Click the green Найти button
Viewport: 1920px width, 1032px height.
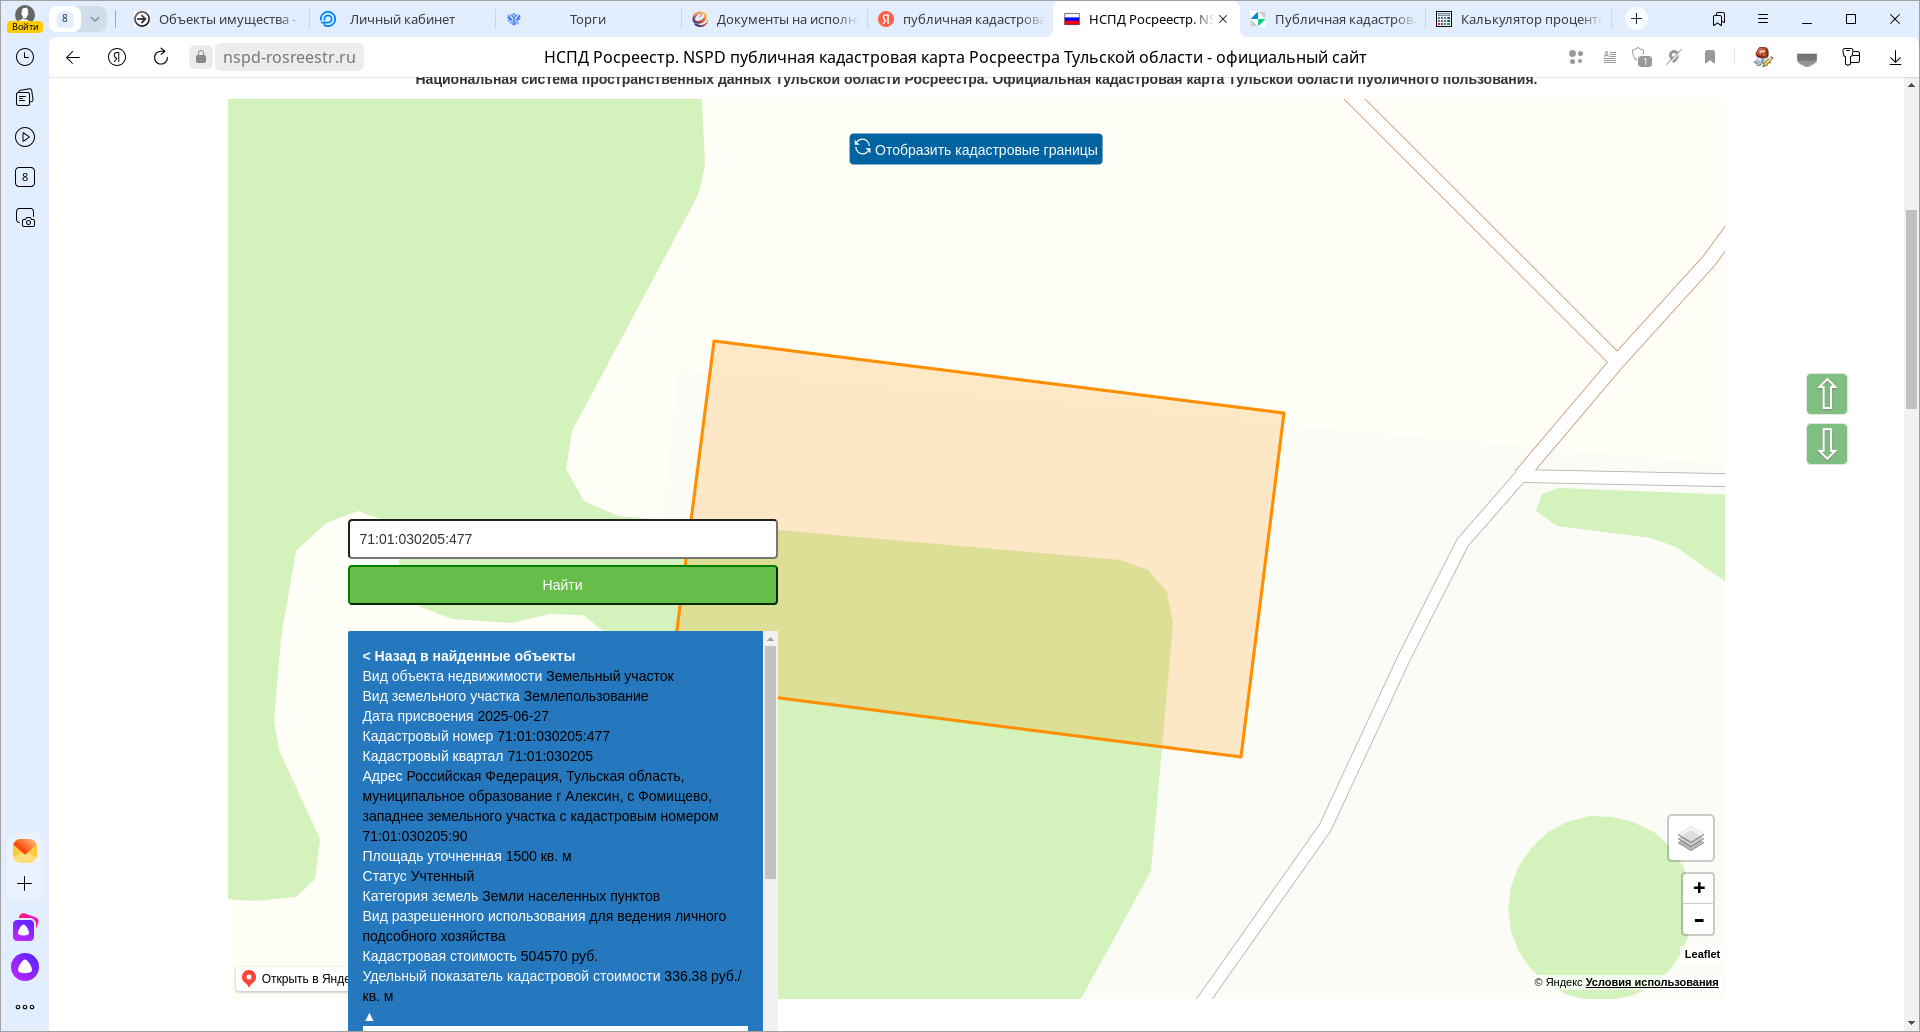tap(562, 585)
